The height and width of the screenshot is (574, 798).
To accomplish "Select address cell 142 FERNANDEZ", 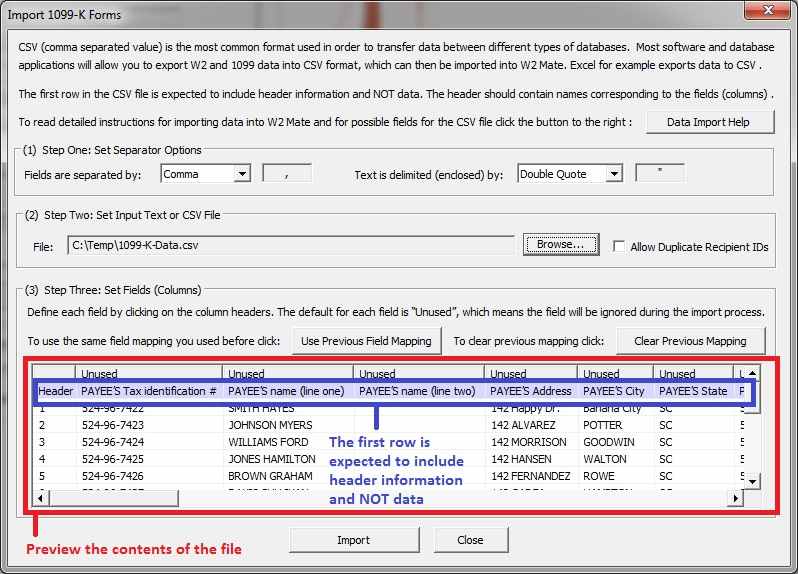I will pos(530,476).
